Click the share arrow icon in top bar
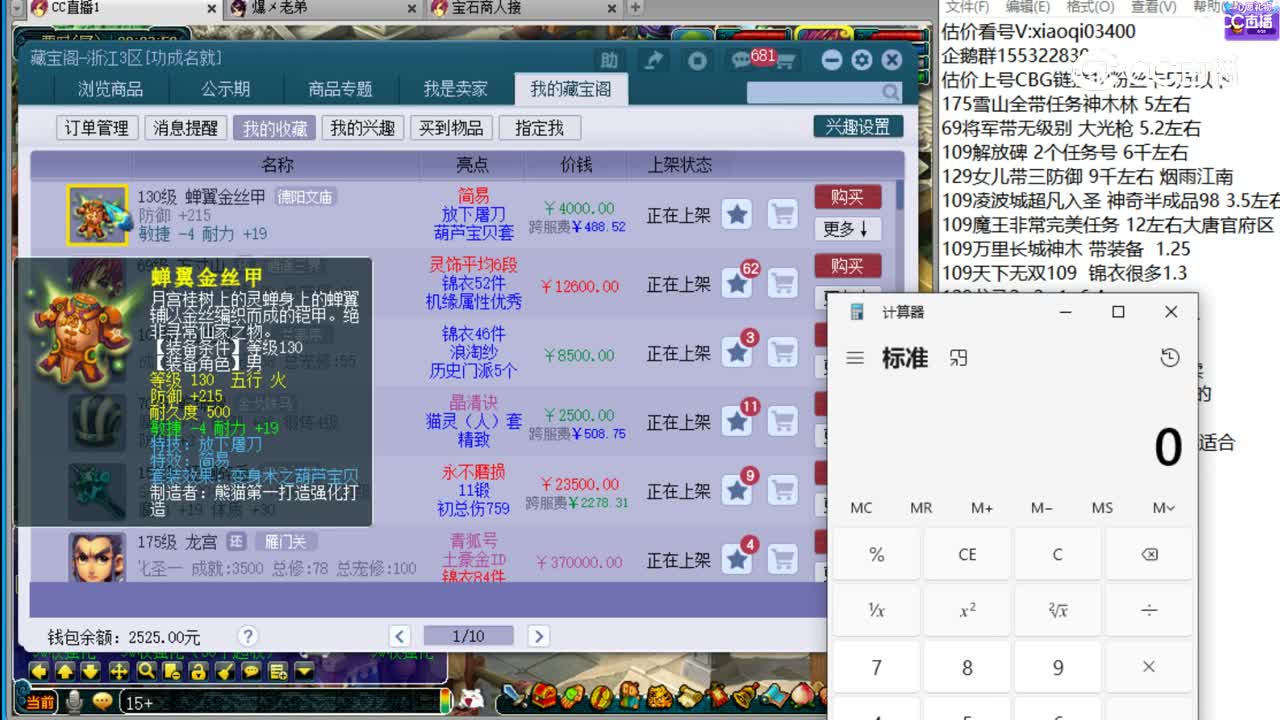Image resolution: width=1280 pixels, height=720 pixels. 653,60
